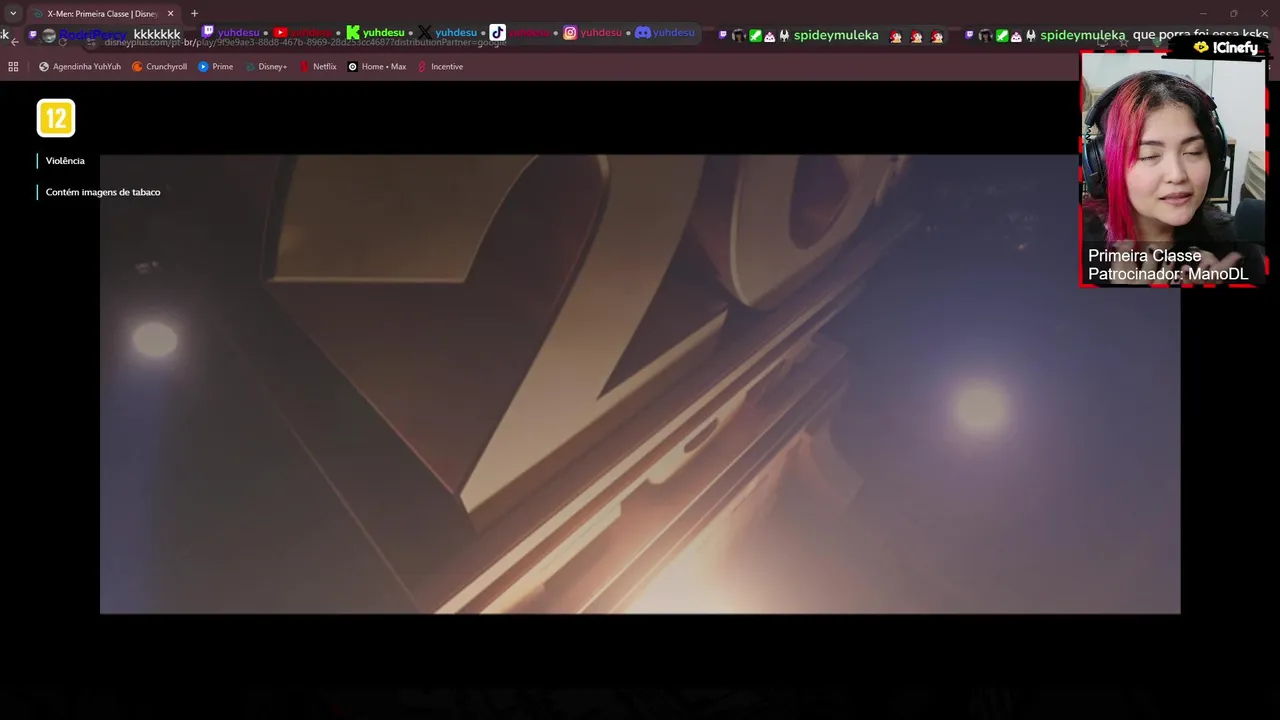
Task: Open the Incentive bookmark
Action: point(440,67)
